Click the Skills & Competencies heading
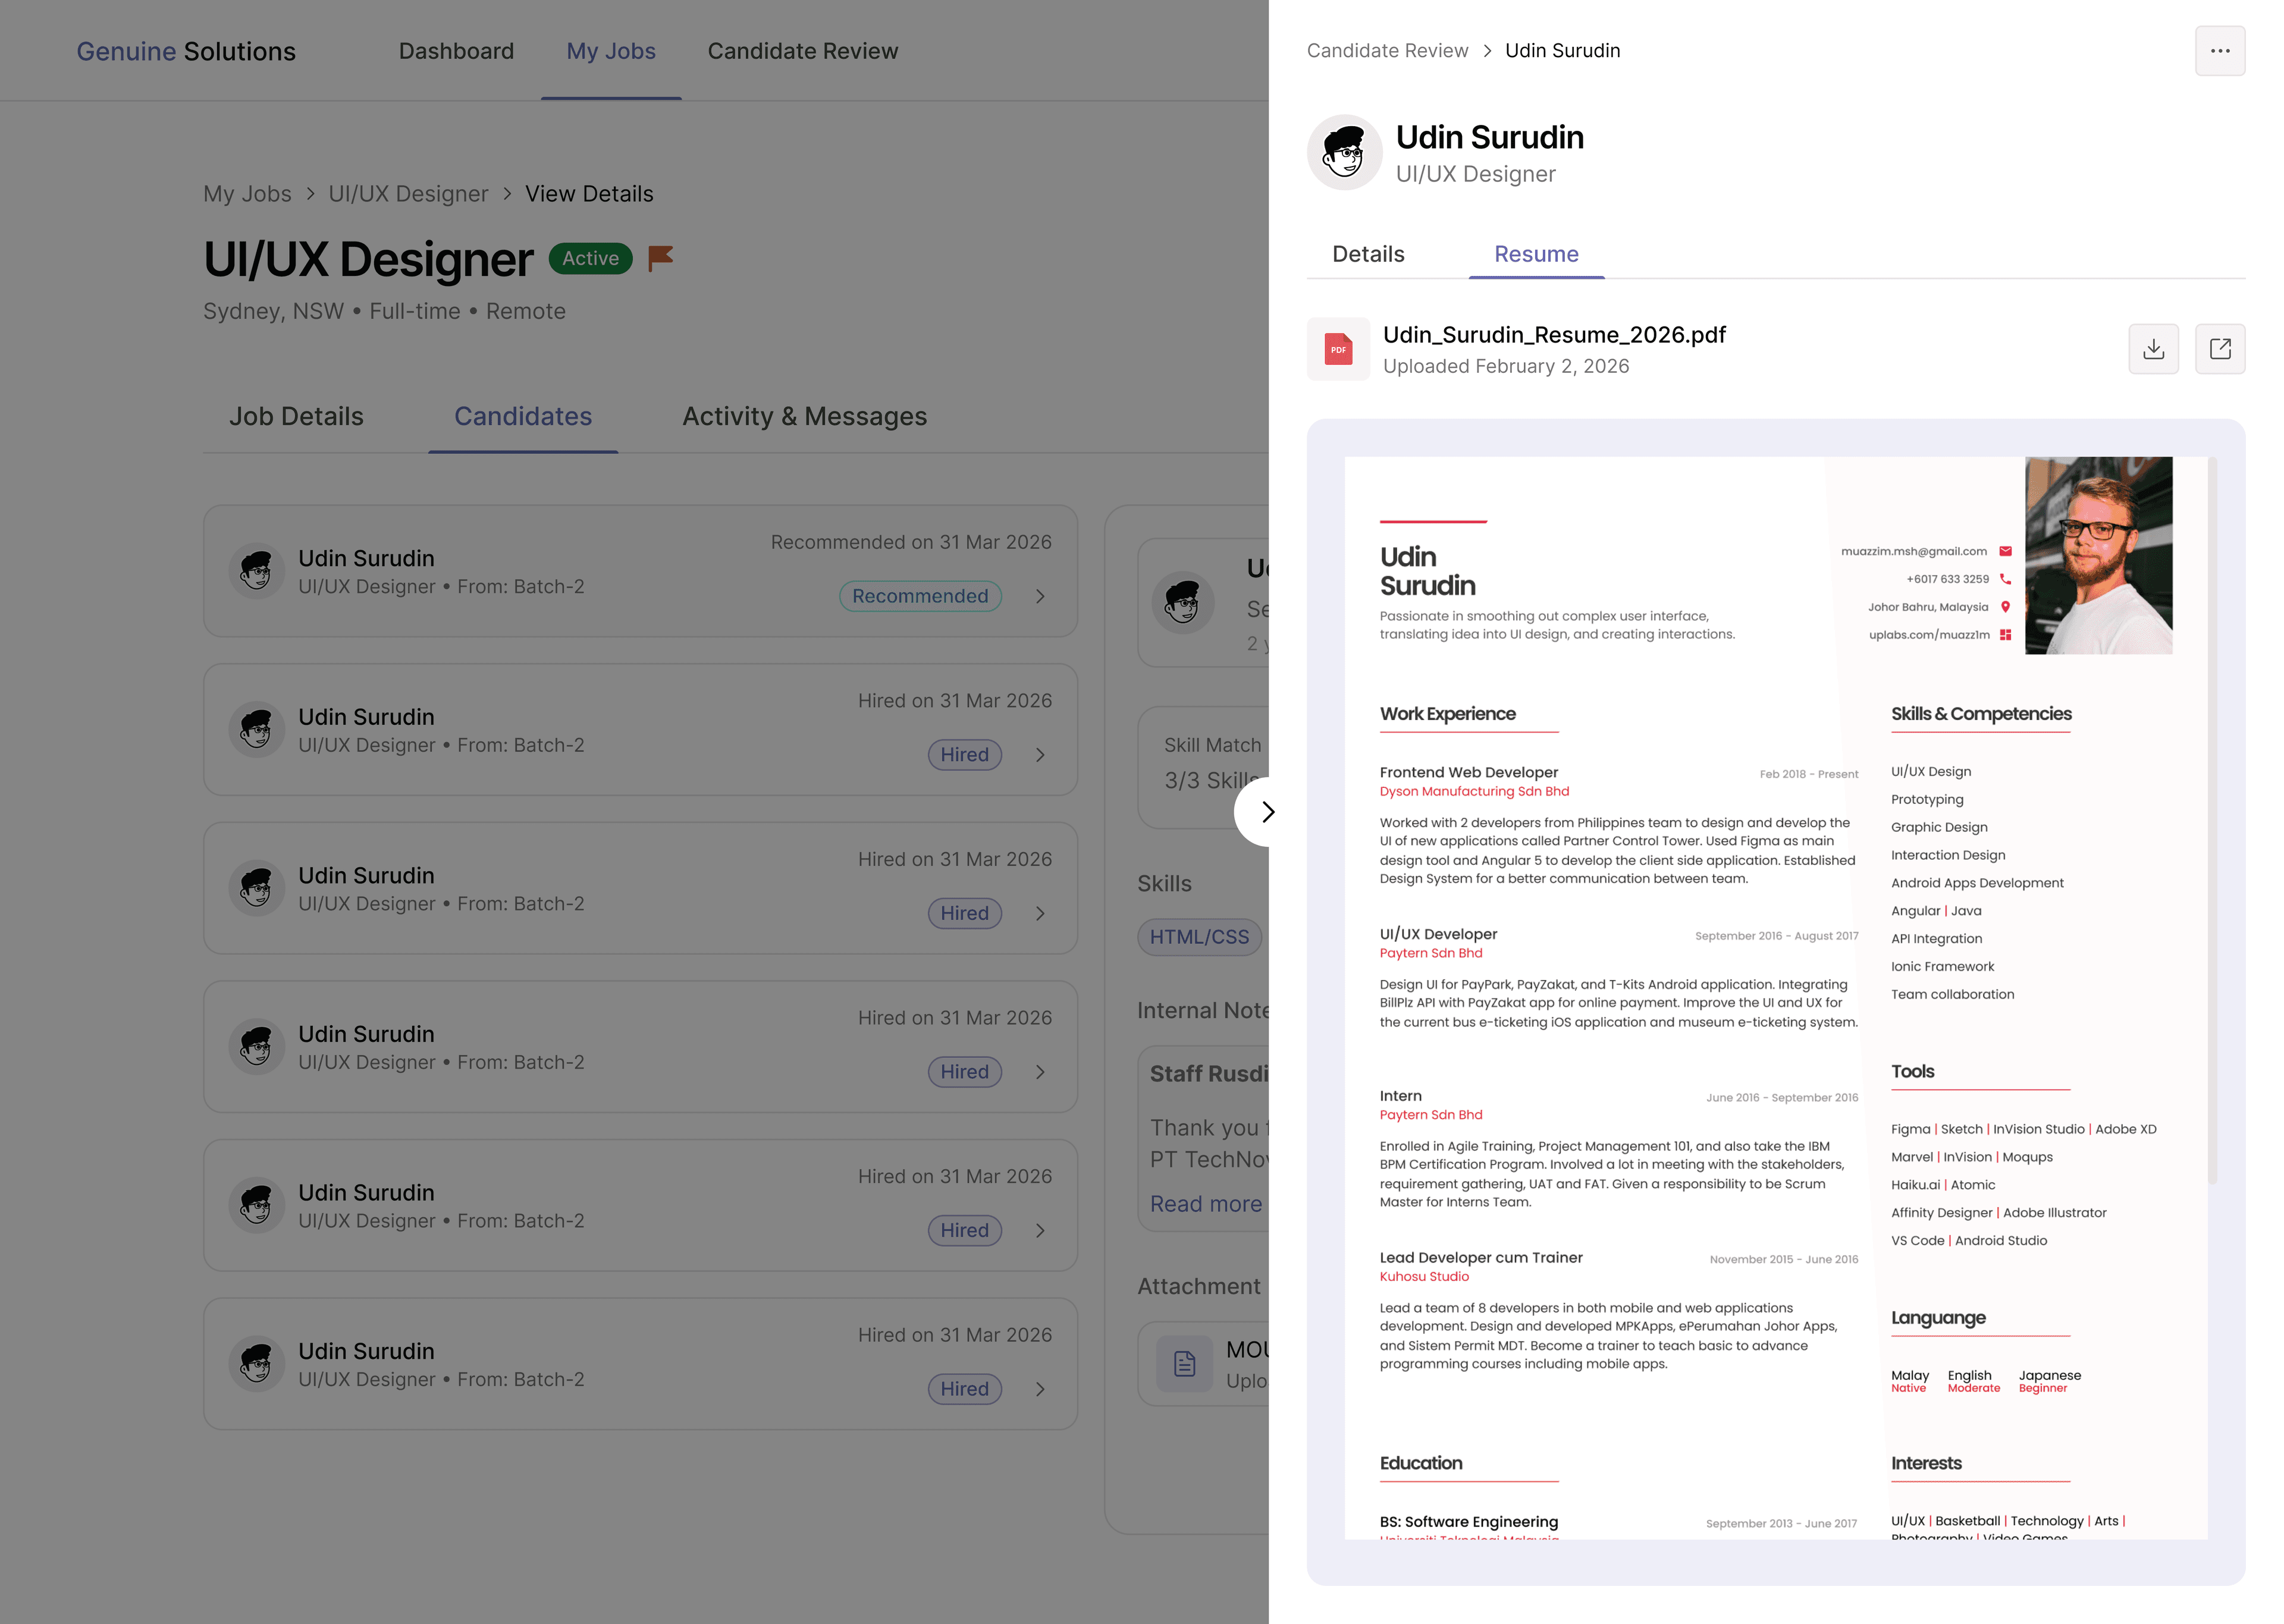The width and height of the screenshot is (2284, 1624). point(1980,714)
